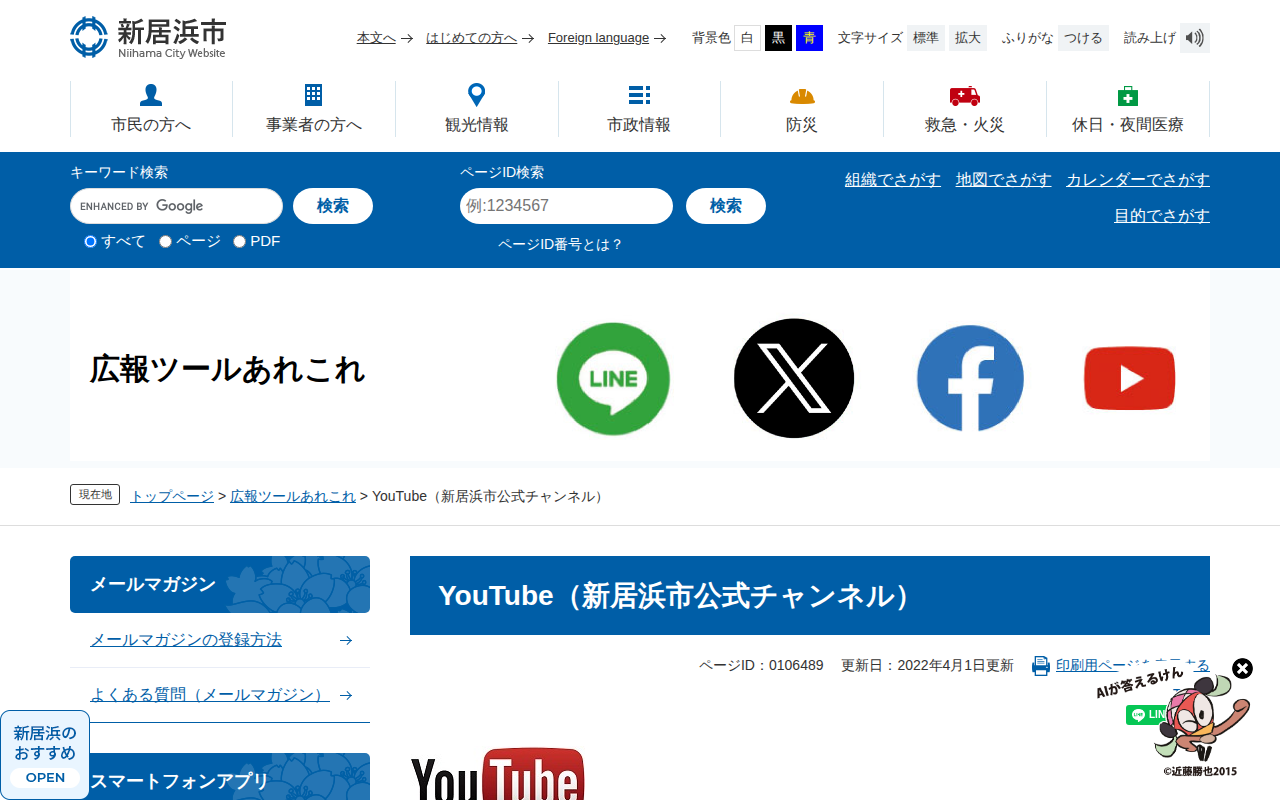Click the keyword 検索 button
This screenshot has height=800, width=1280.
(333, 206)
